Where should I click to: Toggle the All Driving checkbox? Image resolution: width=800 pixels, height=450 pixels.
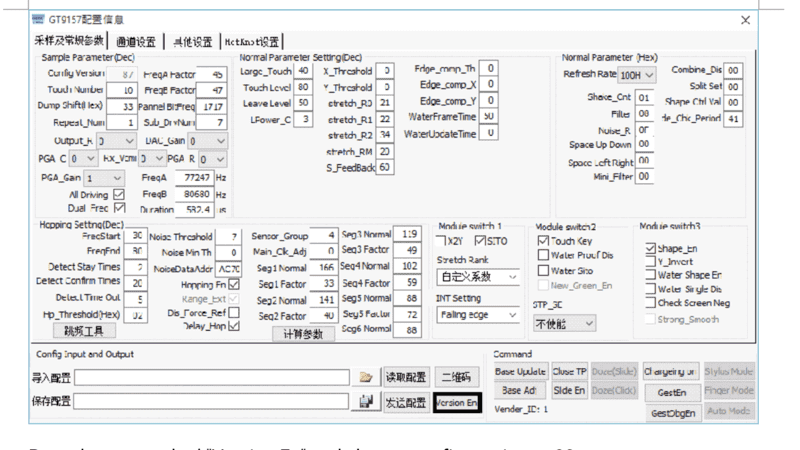(x=119, y=194)
